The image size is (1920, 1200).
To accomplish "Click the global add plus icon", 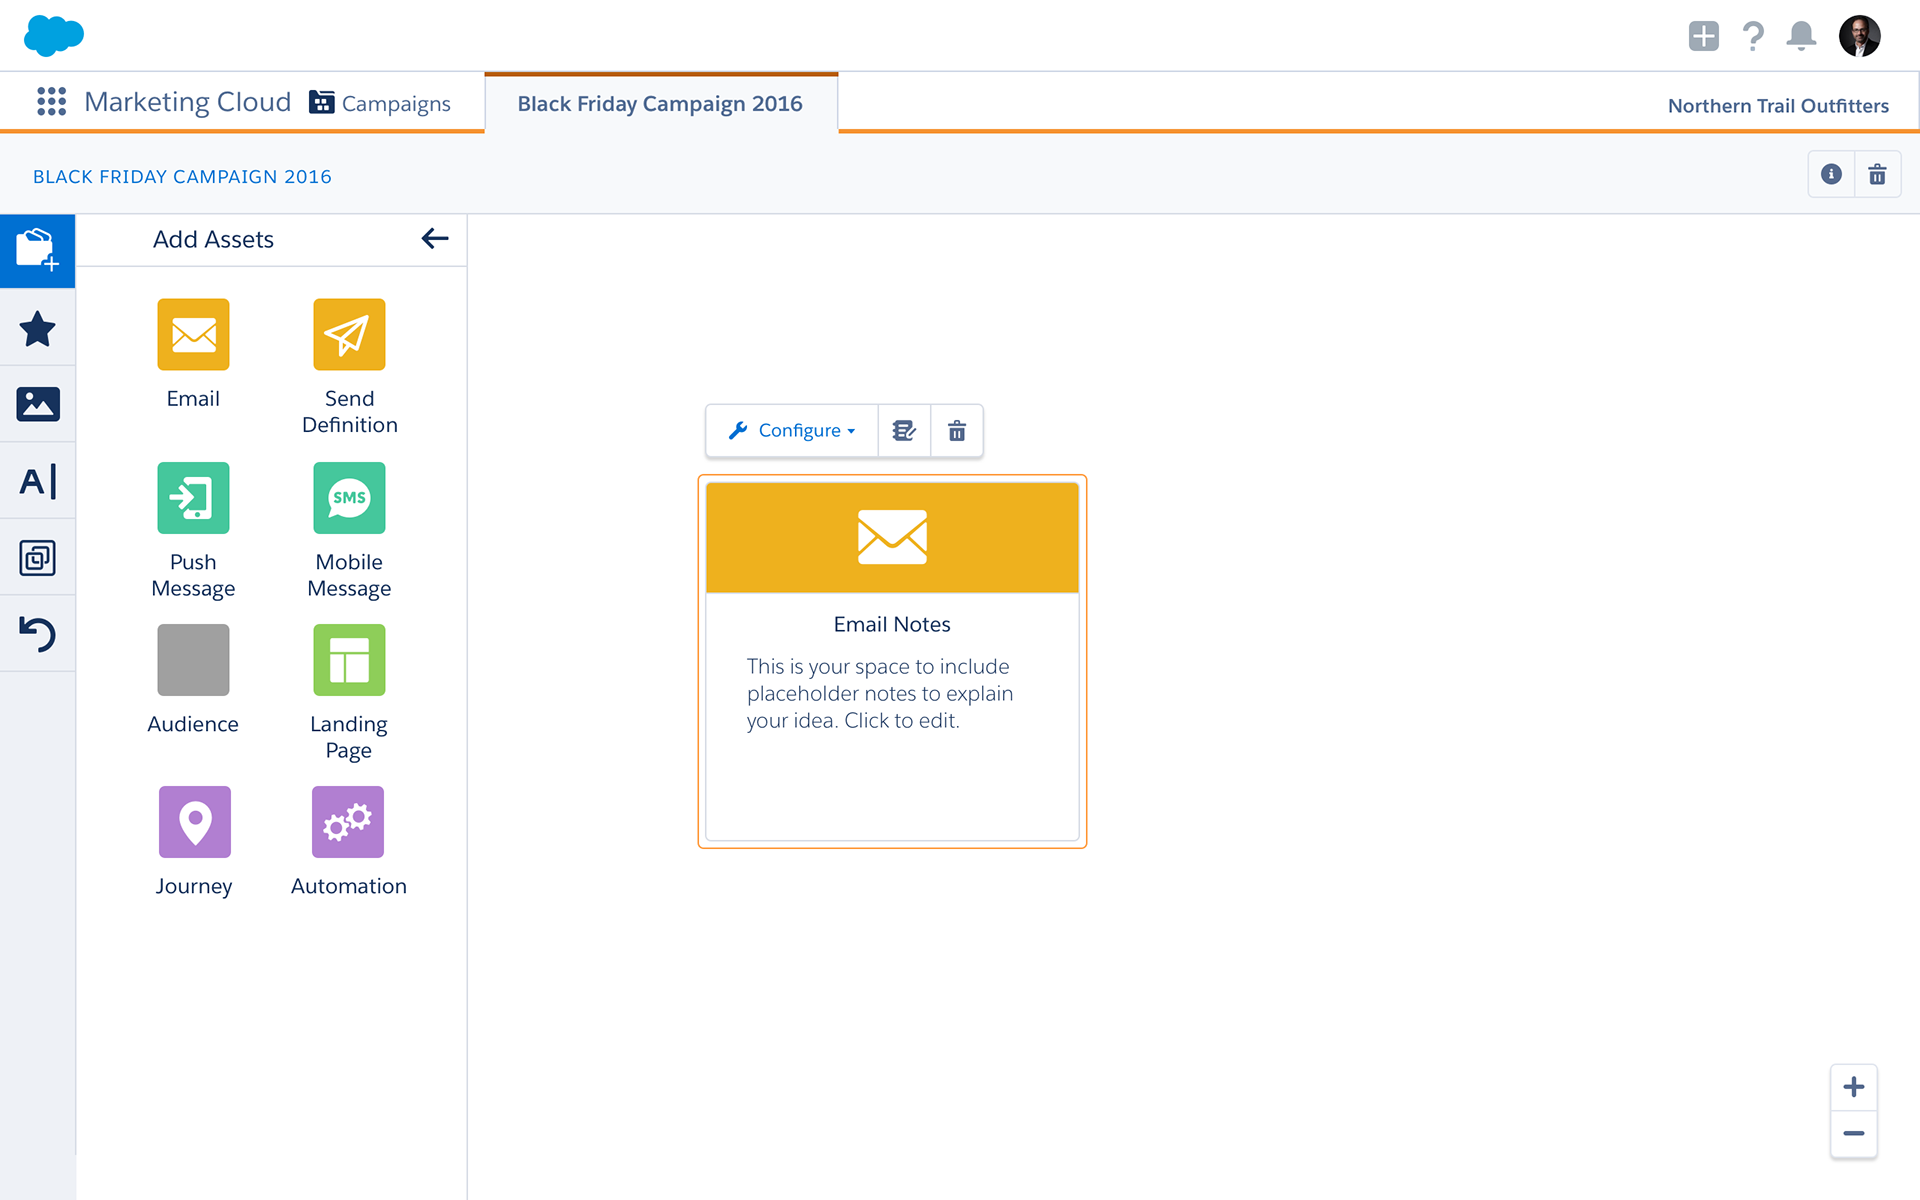I will 1703,36.
